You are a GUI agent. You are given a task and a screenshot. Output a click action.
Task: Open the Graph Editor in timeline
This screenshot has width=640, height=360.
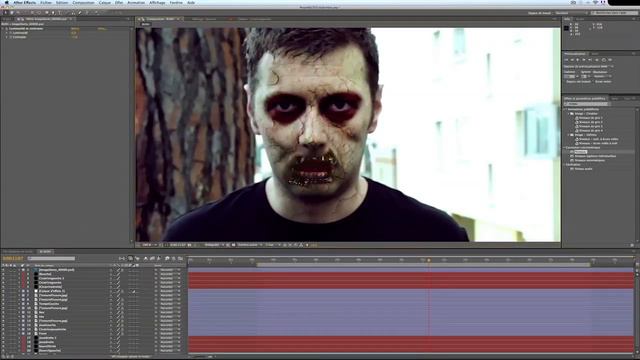pos(180,258)
